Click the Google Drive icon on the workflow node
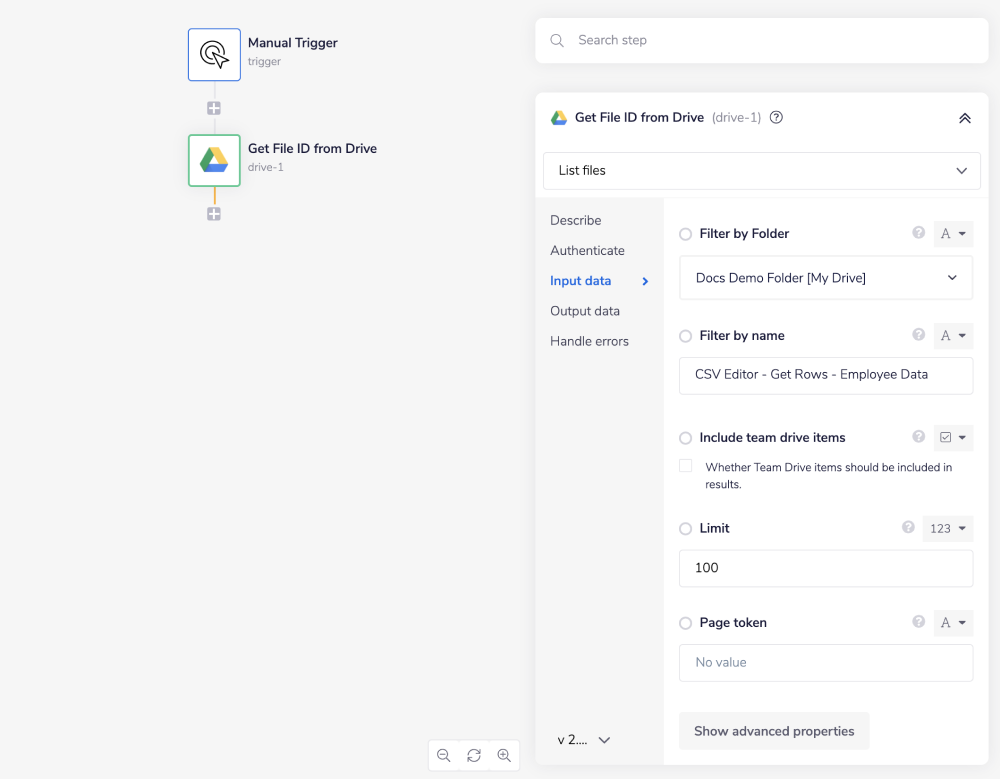The width and height of the screenshot is (1000, 780). pyautogui.click(x=214, y=160)
